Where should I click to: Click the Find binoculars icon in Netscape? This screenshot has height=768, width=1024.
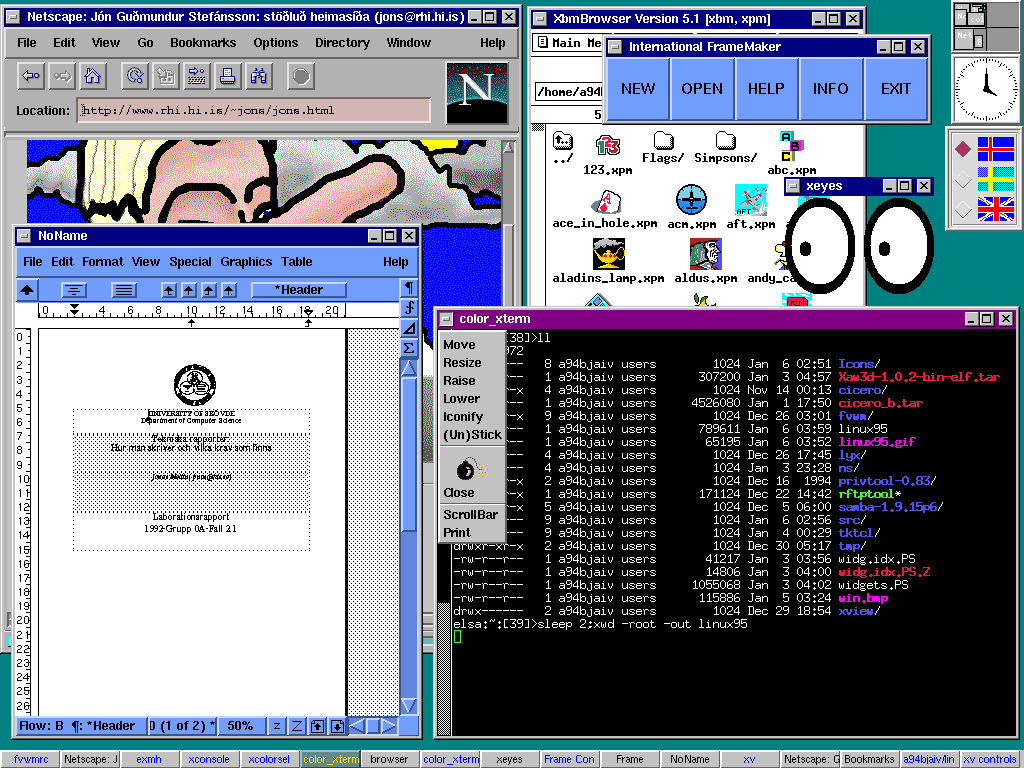[259, 75]
